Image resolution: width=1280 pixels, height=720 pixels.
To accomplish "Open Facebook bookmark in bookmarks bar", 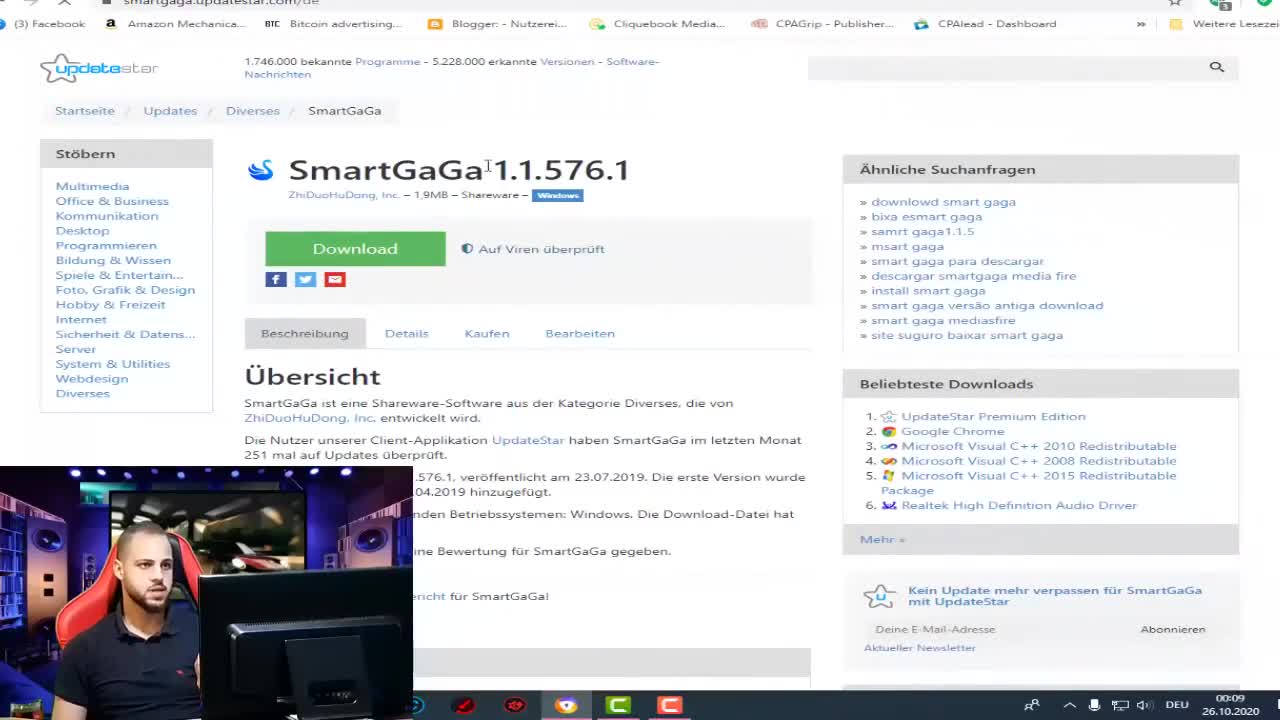I will (x=43, y=24).
